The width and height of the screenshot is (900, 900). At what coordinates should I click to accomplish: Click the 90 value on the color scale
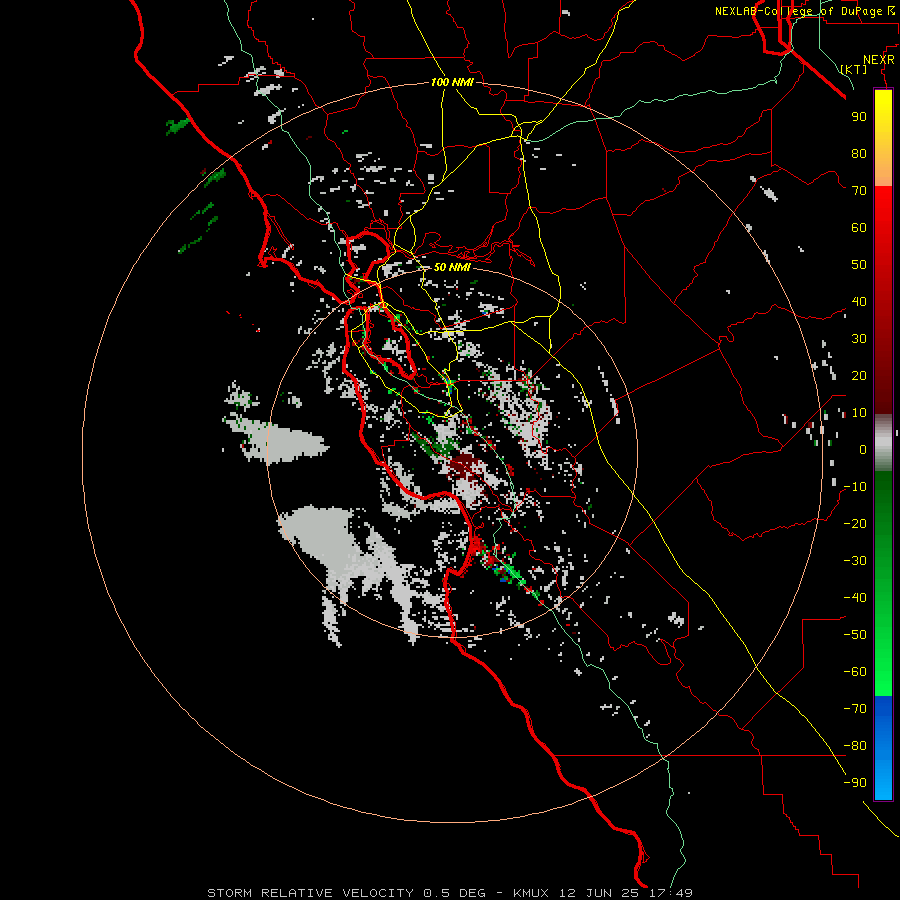859,117
